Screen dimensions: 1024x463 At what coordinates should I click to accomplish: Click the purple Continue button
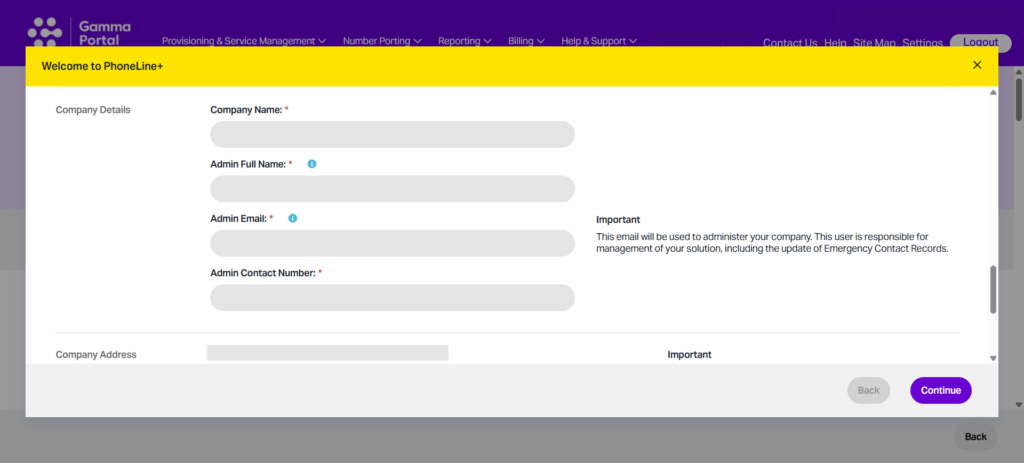(x=940, y=391)
